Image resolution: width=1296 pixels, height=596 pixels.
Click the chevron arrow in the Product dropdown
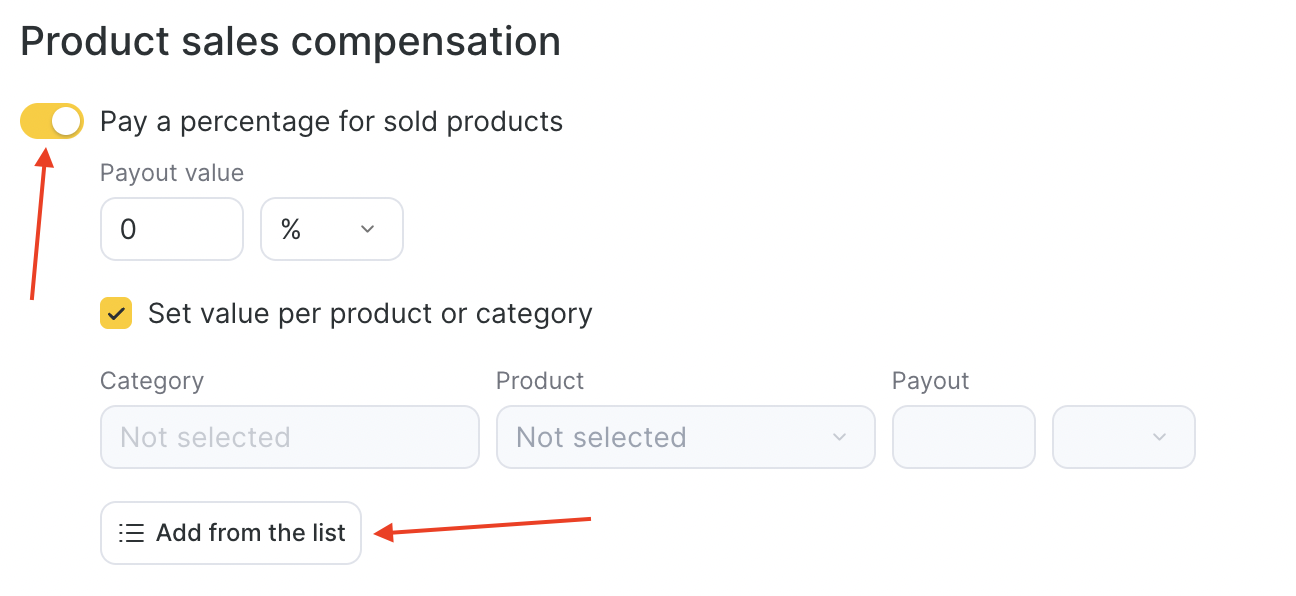point(839,437)
